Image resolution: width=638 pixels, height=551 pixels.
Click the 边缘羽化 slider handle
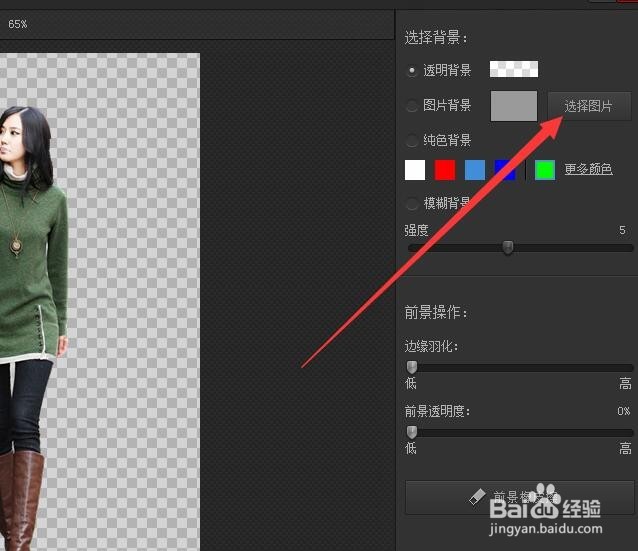click(x=411, y=367)
